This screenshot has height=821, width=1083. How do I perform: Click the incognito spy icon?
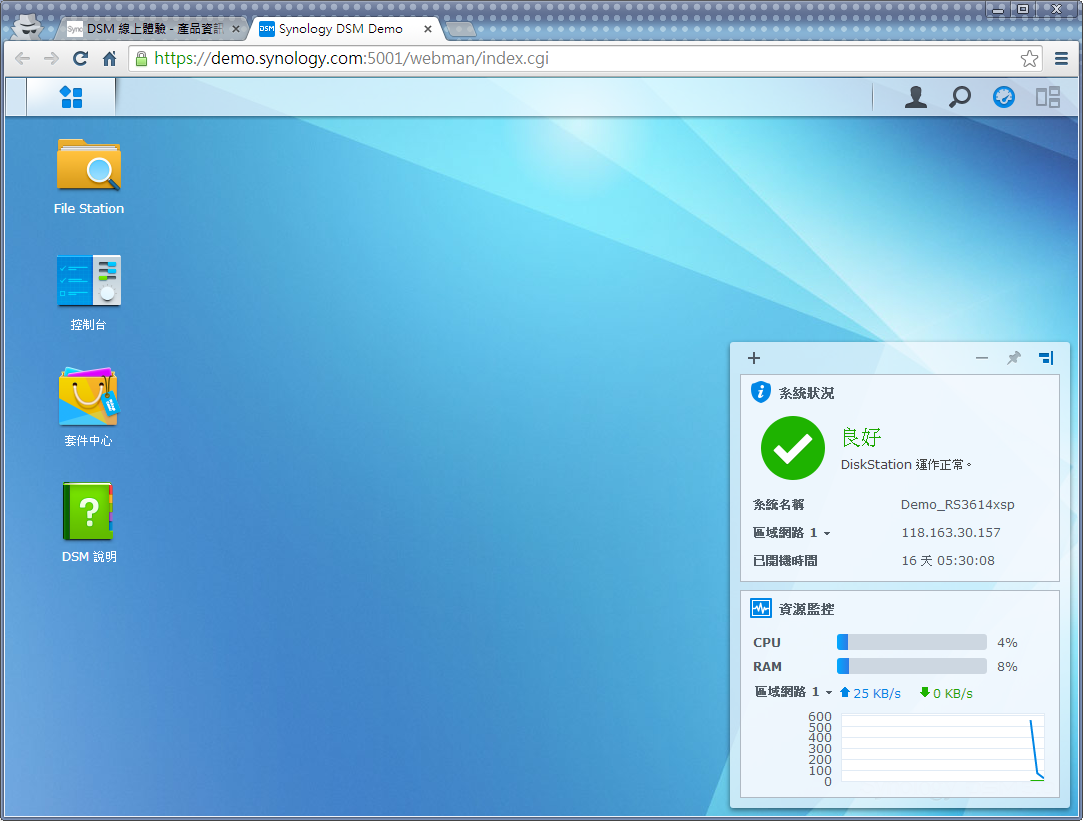coord(29,28)
